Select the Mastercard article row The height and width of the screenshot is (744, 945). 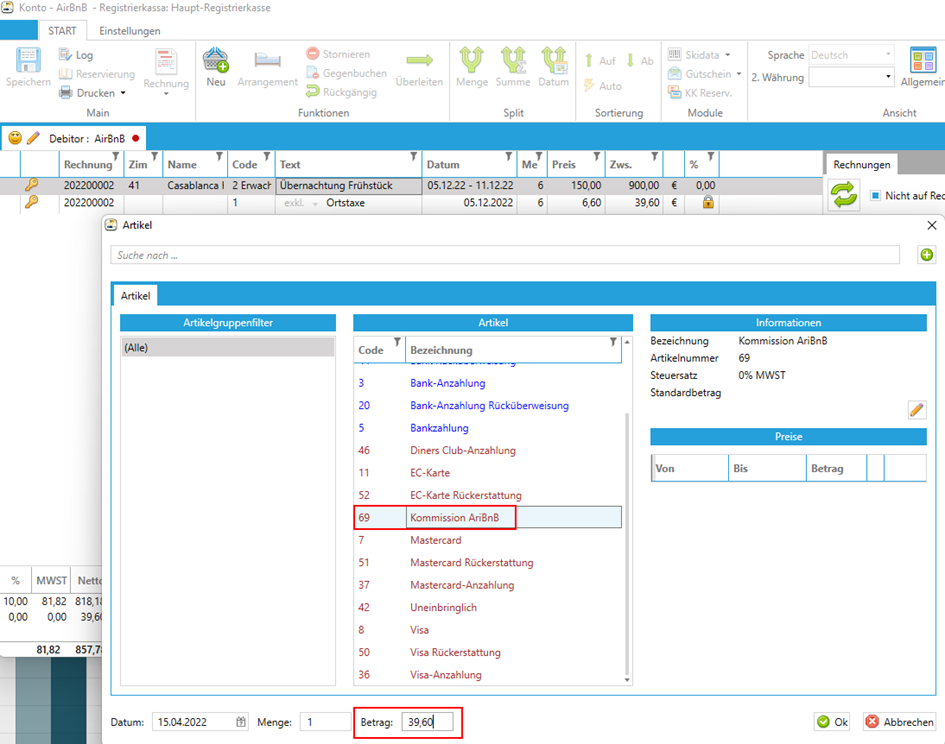(435, 540)
